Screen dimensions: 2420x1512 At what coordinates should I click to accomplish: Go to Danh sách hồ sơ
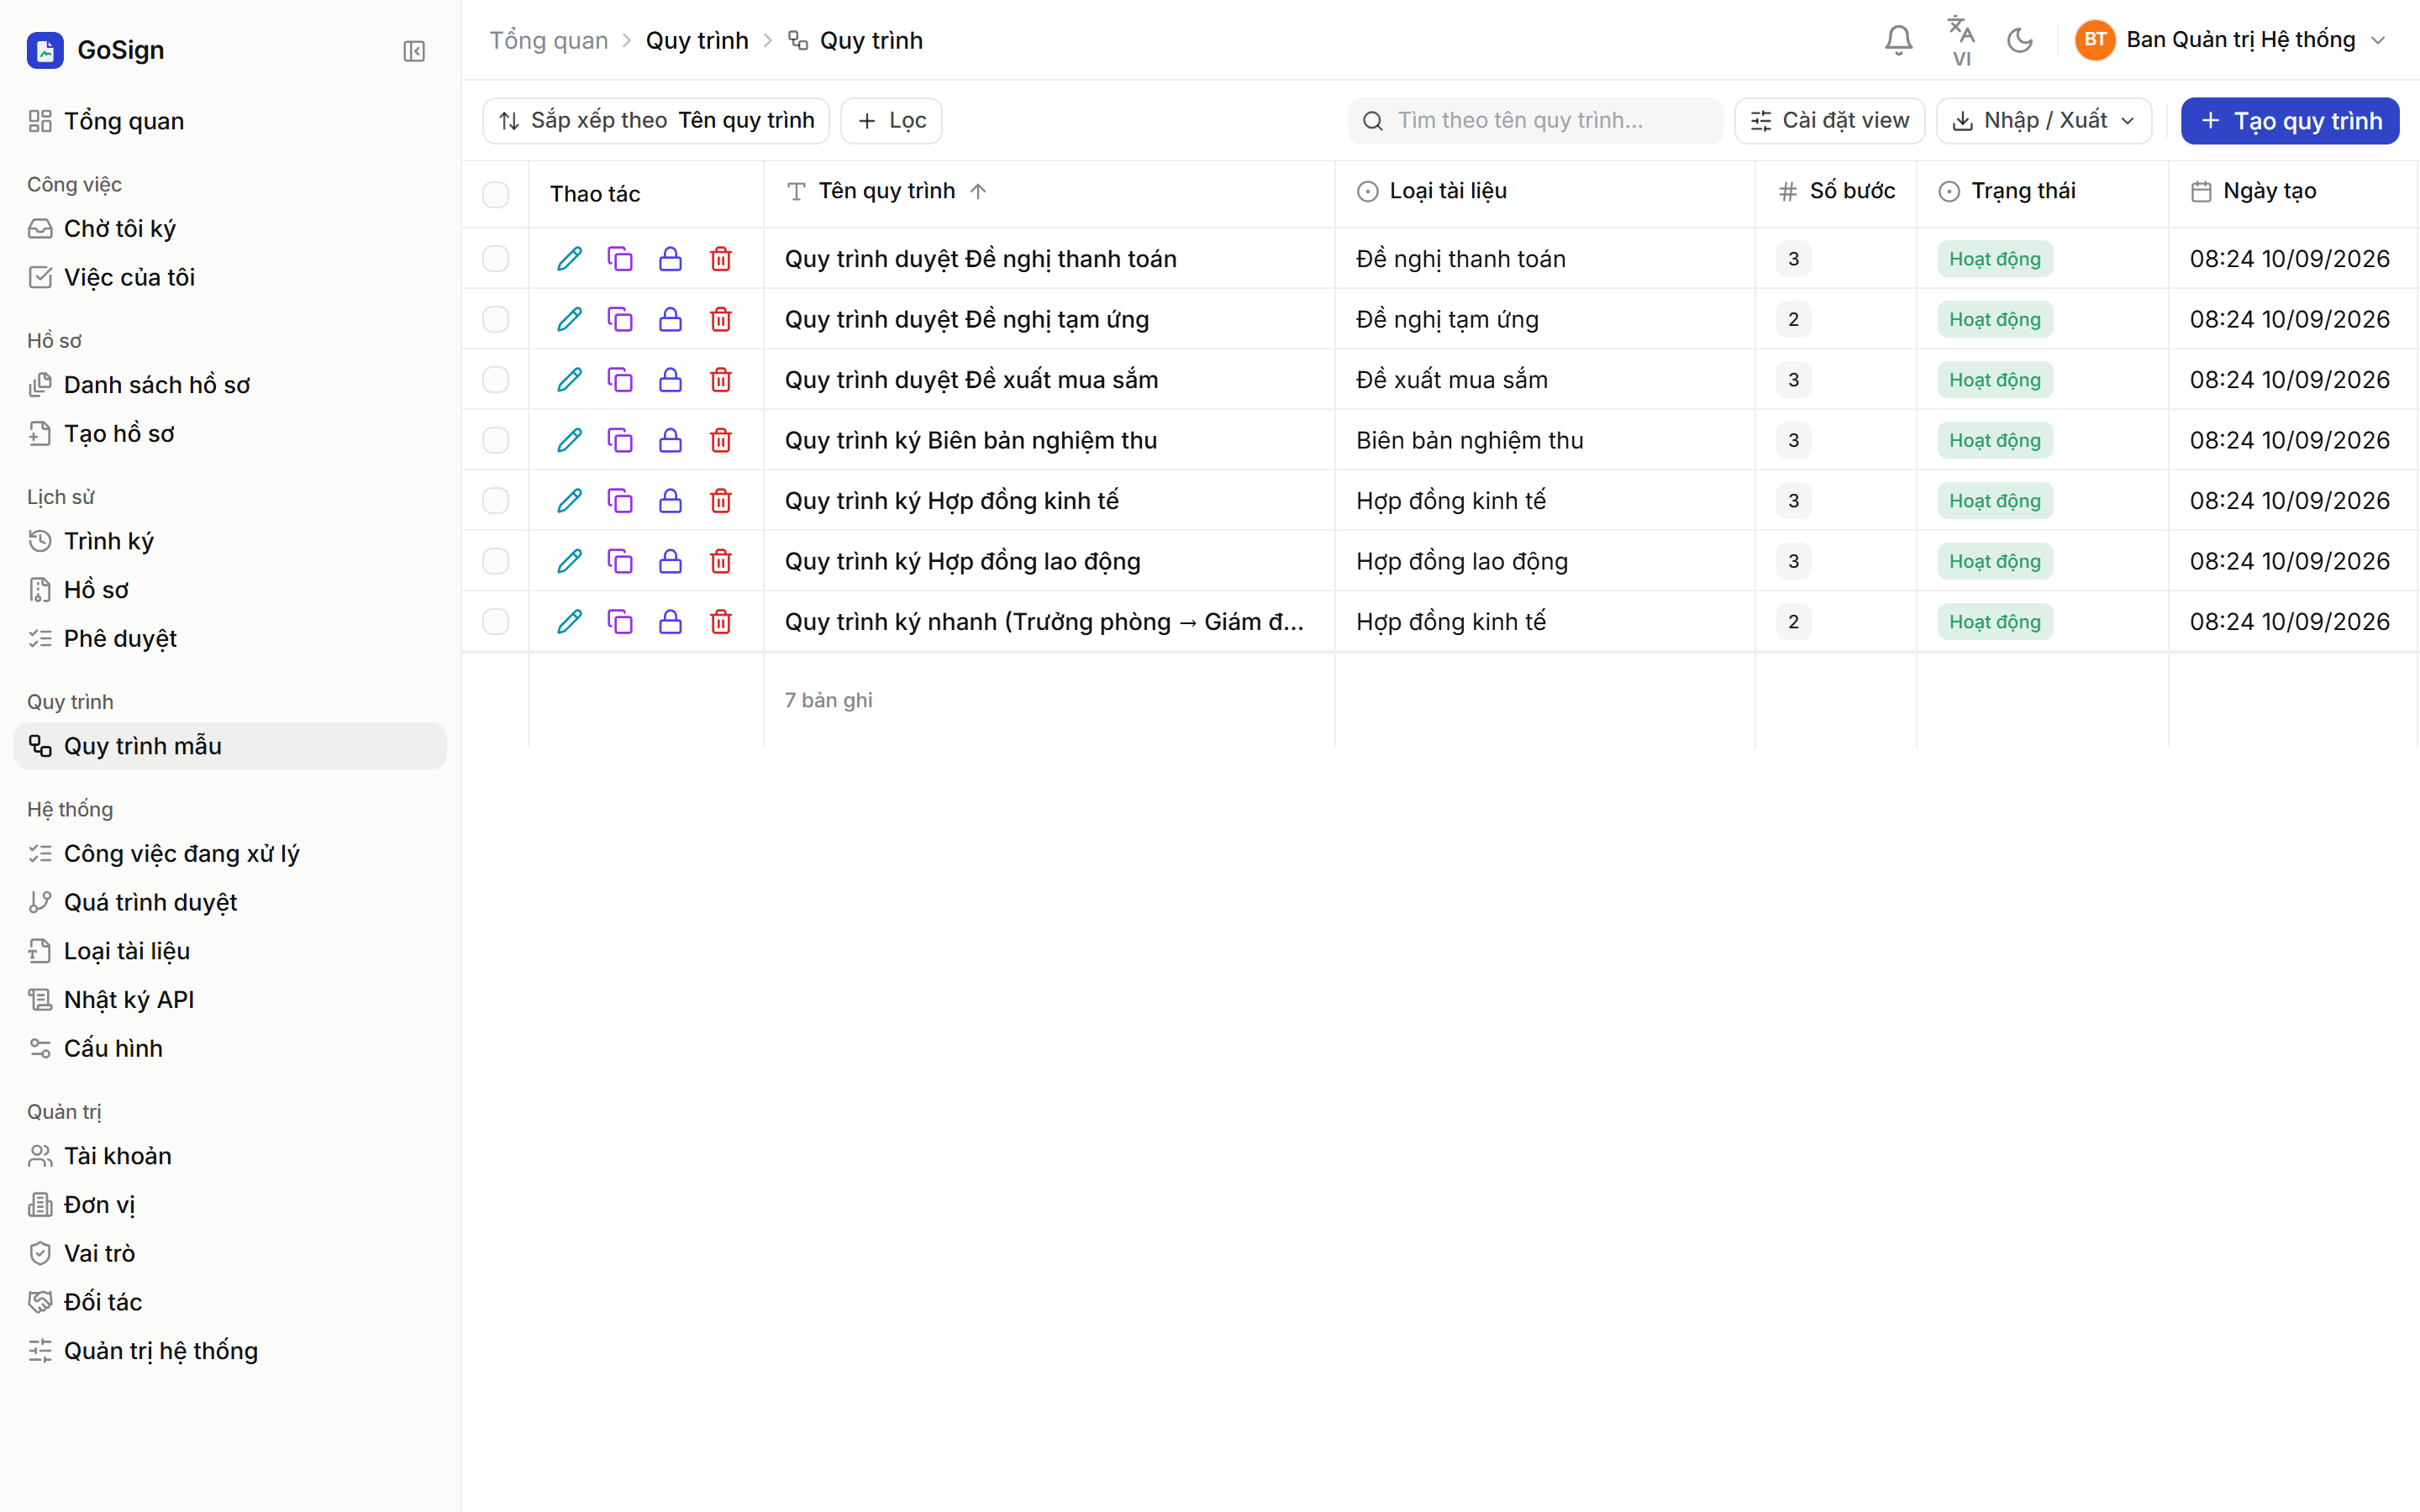pos(230,385)
